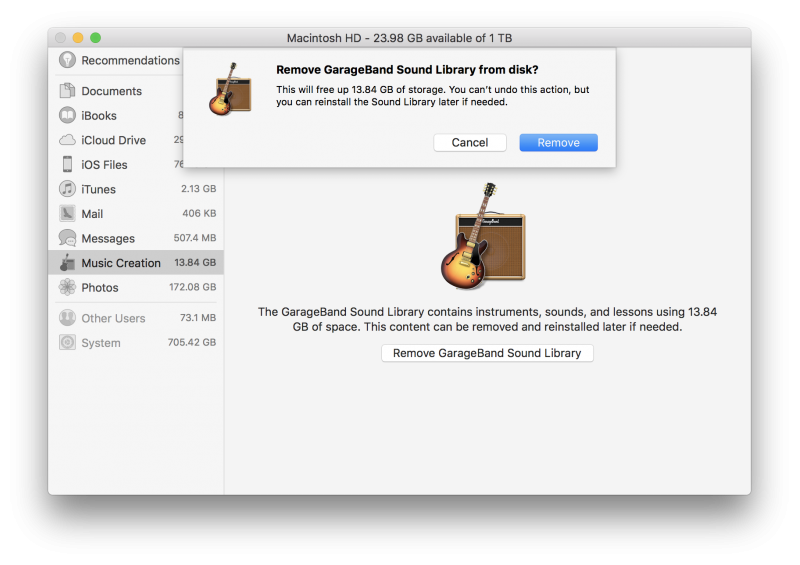This screenshot has width=800, height=565.
Task: Select the iOS Files label
Action: [x=104, y=164]
